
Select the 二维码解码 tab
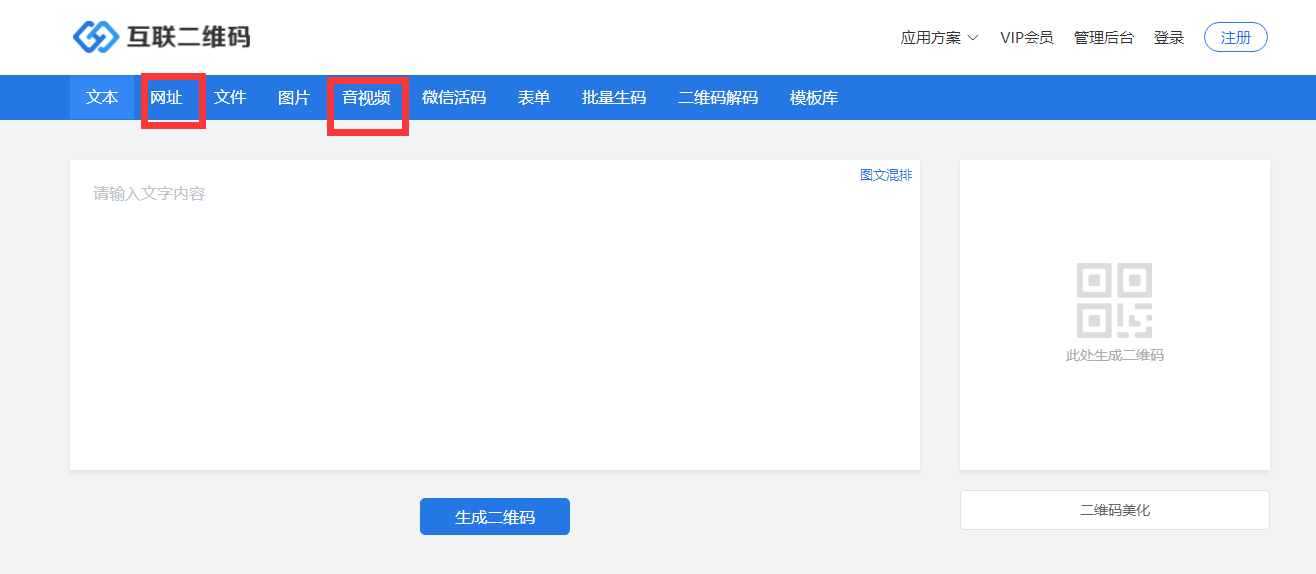pos(718,98)
